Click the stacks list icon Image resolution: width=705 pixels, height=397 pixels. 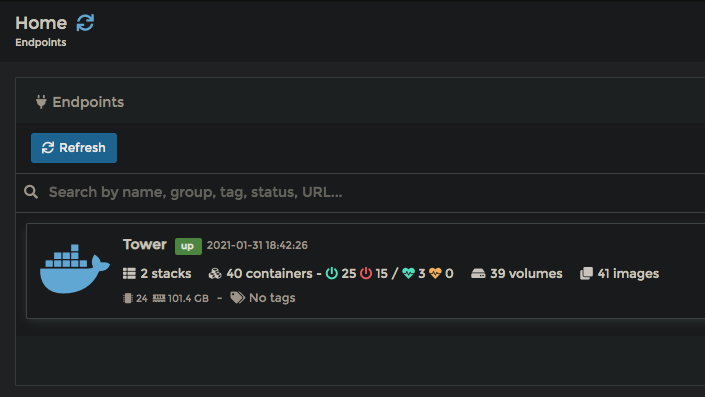click(x=129, y=273)
